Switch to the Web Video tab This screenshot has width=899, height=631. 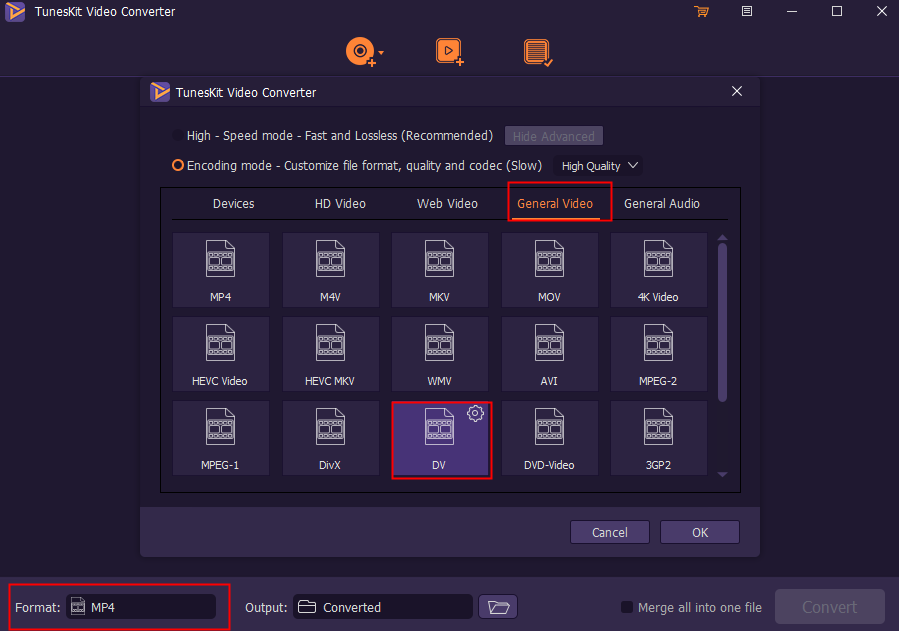447,203
